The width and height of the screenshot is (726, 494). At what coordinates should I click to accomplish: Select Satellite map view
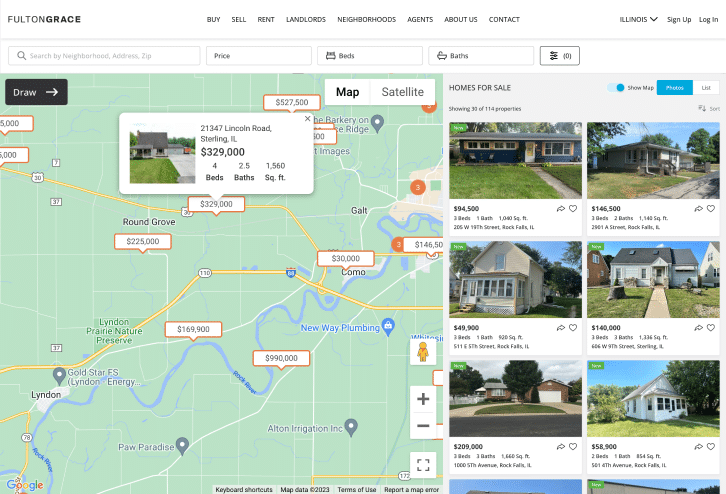click(402, 92)
